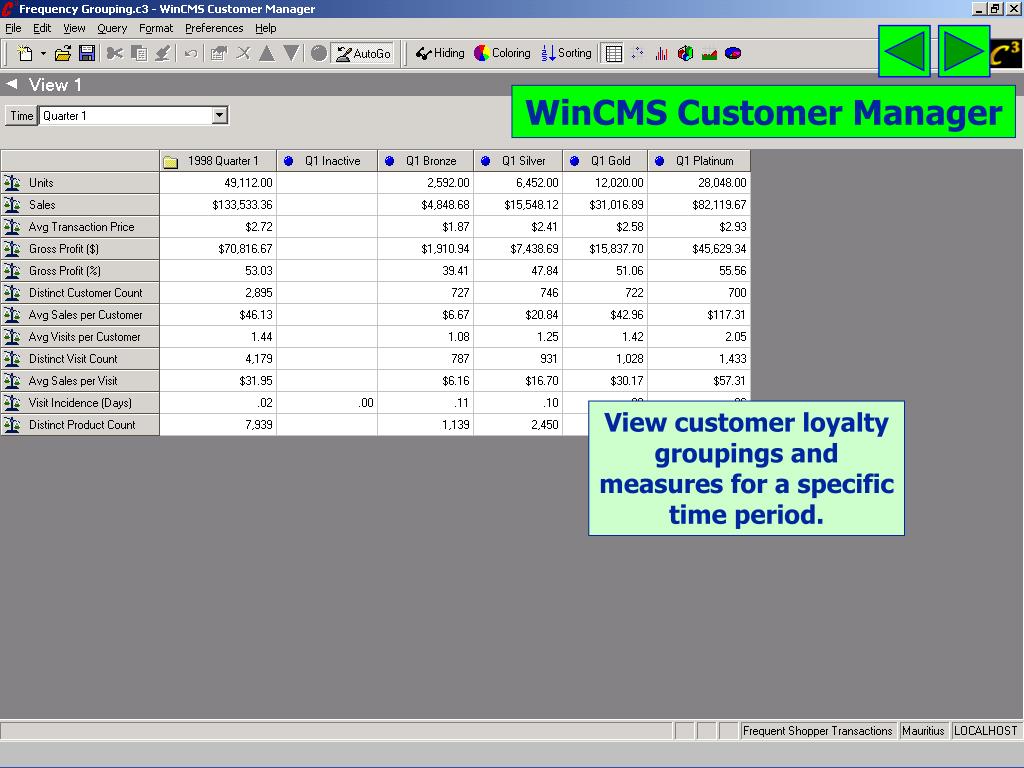Screen dimensions: 1024x768
Task: Click the round gray Stop icon
Action: click(319, 54)
